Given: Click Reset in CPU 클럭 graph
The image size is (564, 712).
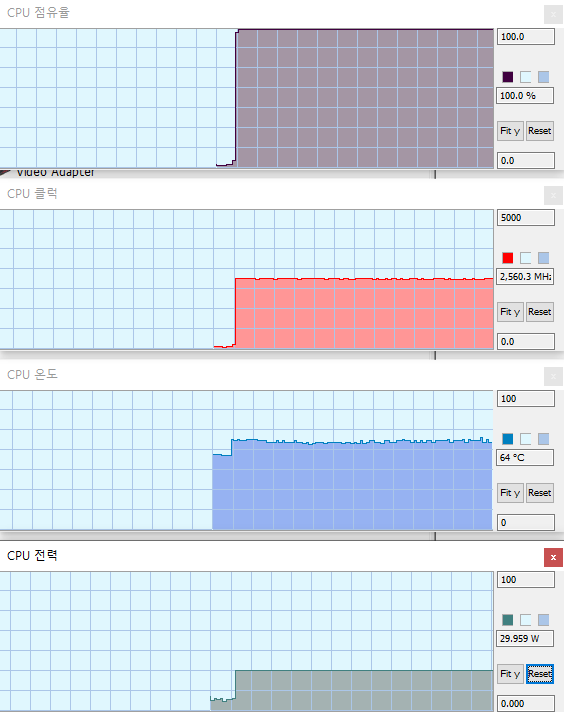Looking at the screenshot, I should [x=540, y=312].
